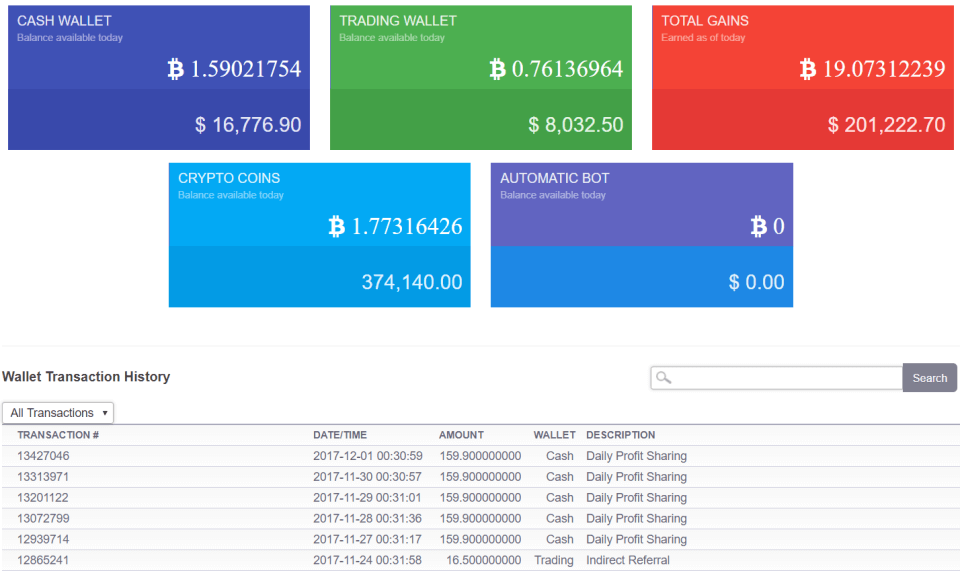Click the Bitcoin icon in Automatic Bot card
The height and width of the screenshot is (571, 960).
[x=759, y=226]
